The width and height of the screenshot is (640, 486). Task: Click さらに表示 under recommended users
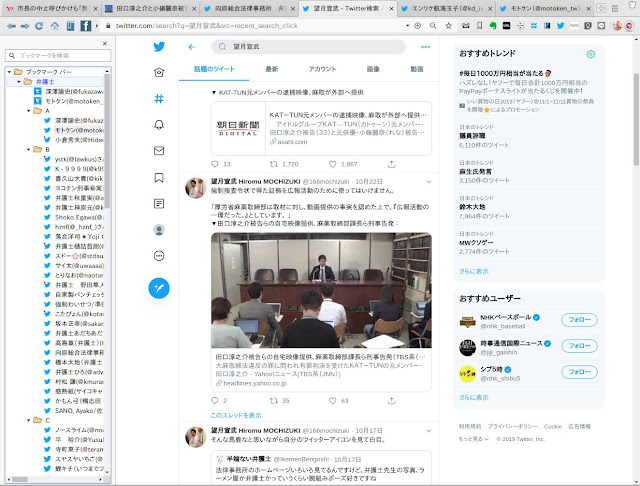pyautogui.click(x=473, y=397)
